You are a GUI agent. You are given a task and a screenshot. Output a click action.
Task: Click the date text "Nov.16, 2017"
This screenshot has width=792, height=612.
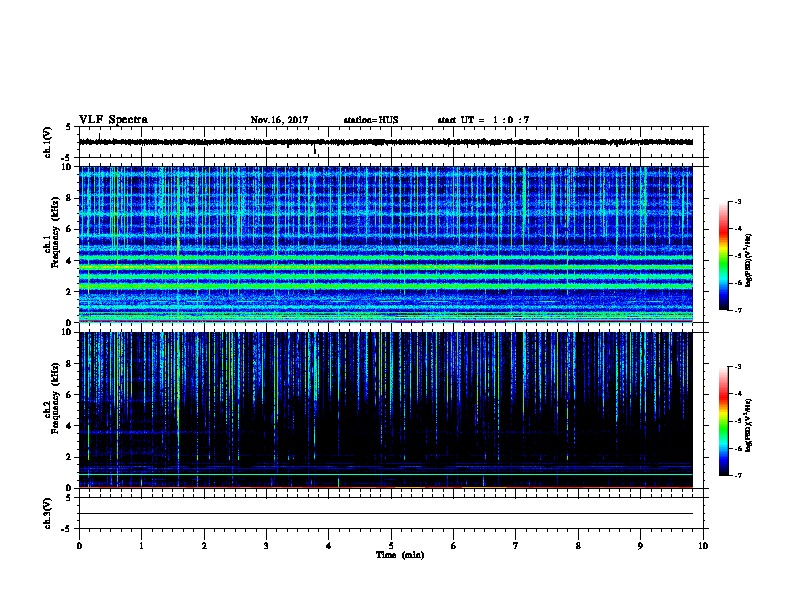click(x=279, y=120)
